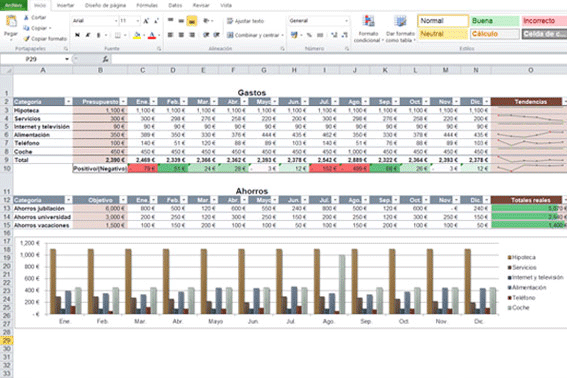Apply the Cálculo cell style
Image resolution: width=567 pixels, height=378 pixels.
point(494,34)
